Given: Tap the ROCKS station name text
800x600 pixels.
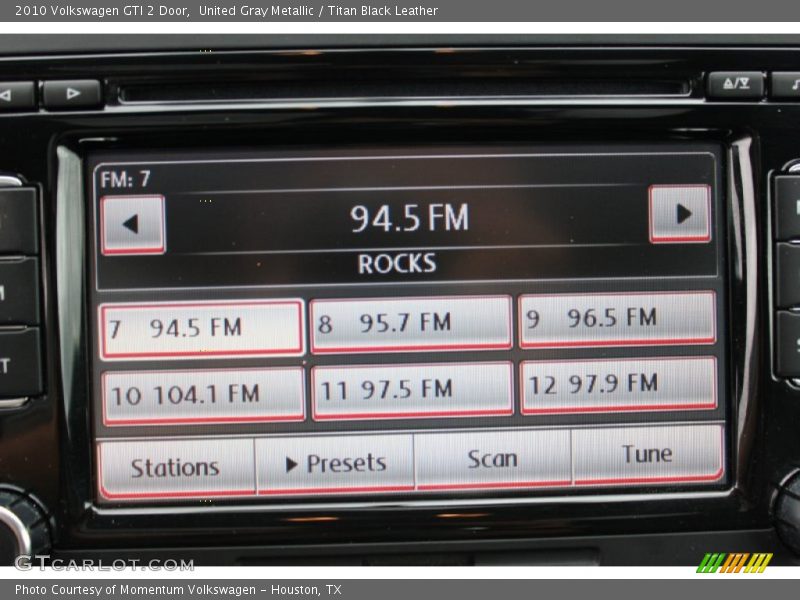Looking at the screenshot, I should [397, 264].
